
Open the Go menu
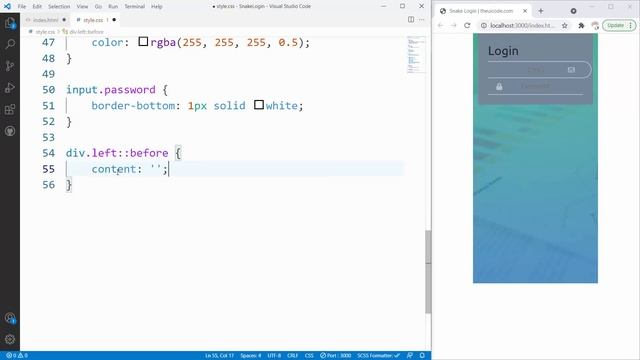pos(98,7)
